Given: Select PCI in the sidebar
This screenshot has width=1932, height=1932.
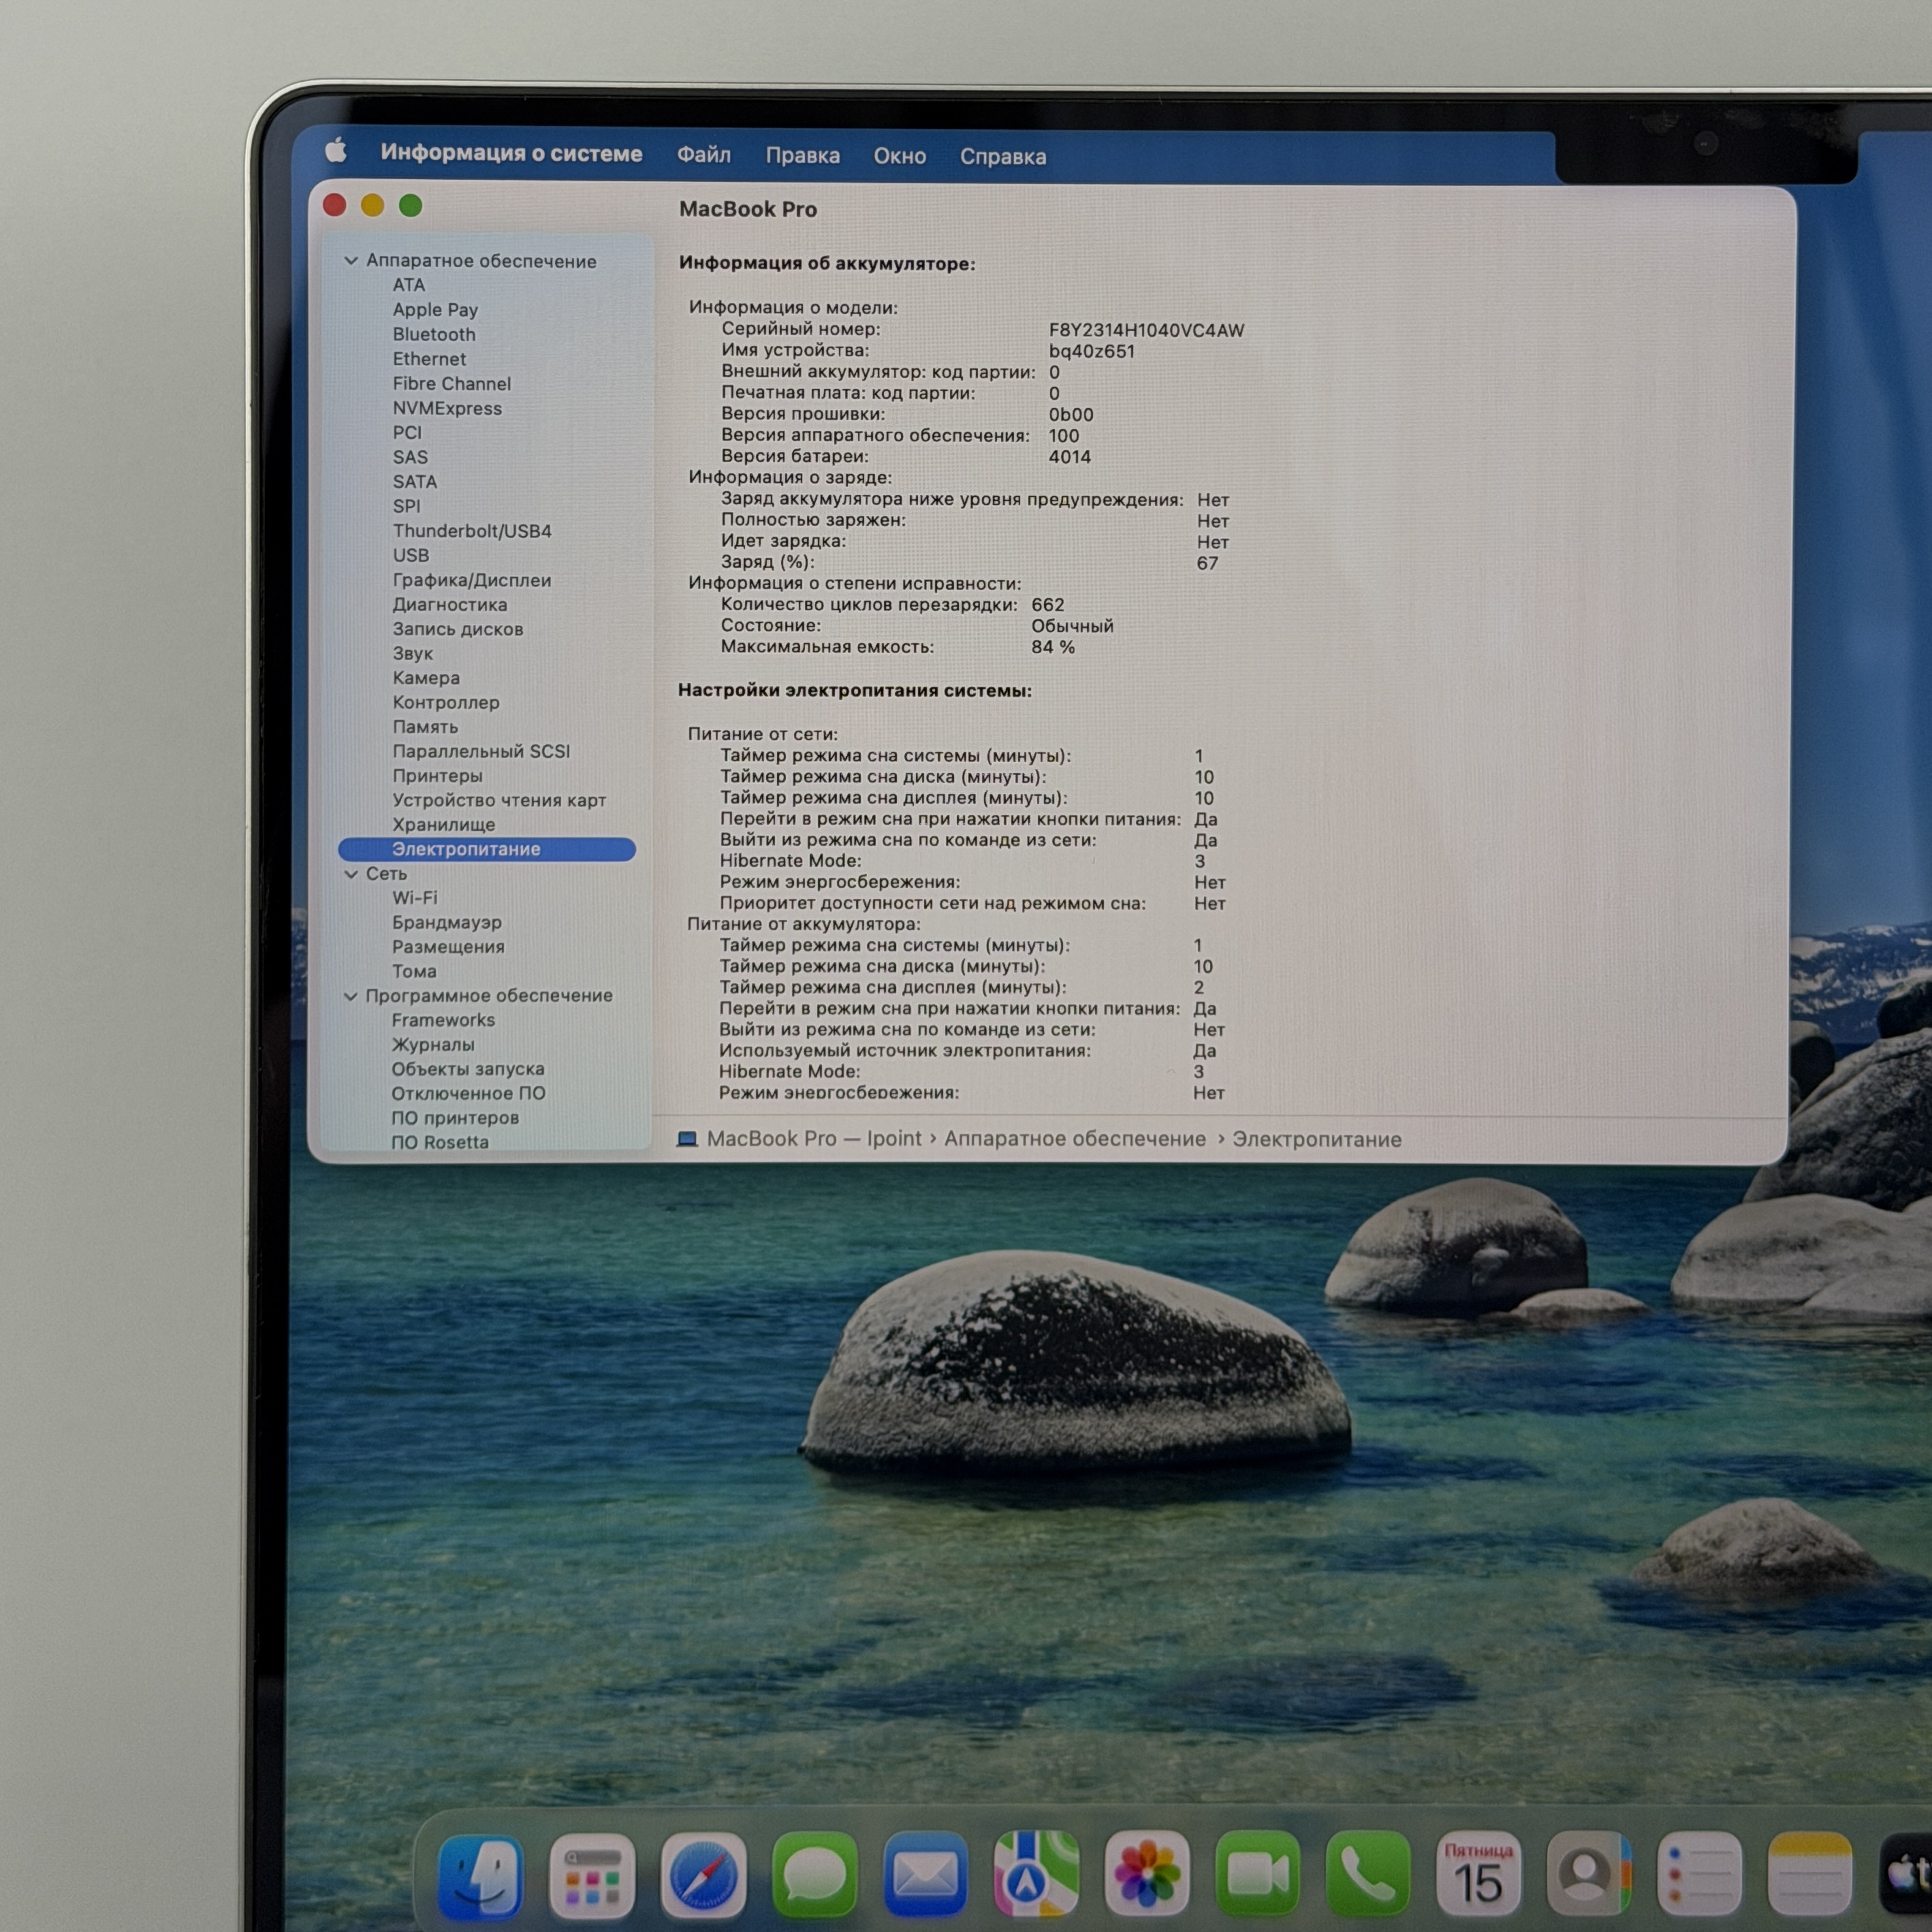Looking at the screenshot, I should point(407,432).
